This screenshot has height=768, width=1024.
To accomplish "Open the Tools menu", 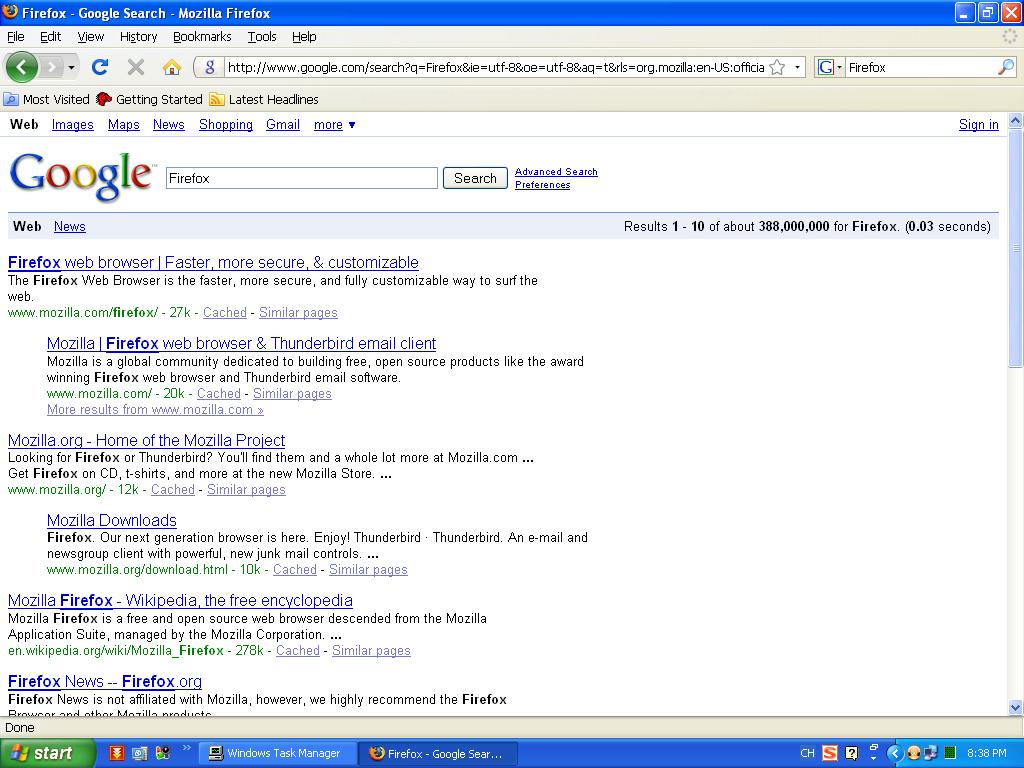I will pos(262,37).
